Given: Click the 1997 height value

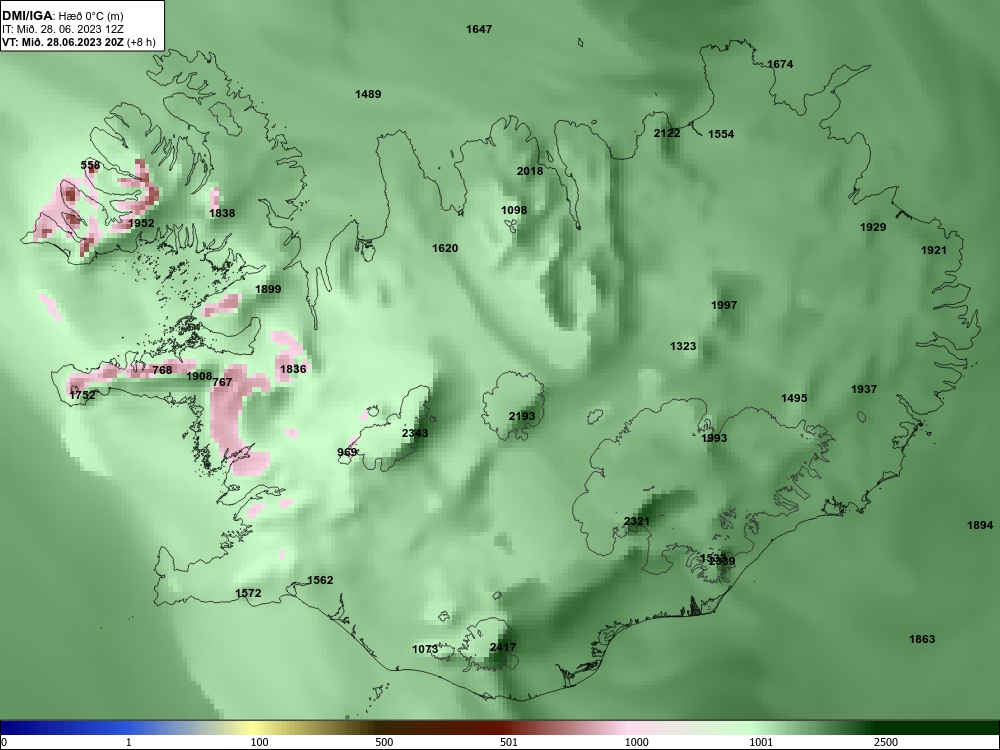Looking at the screenshot, I should (x=724, y=305).
